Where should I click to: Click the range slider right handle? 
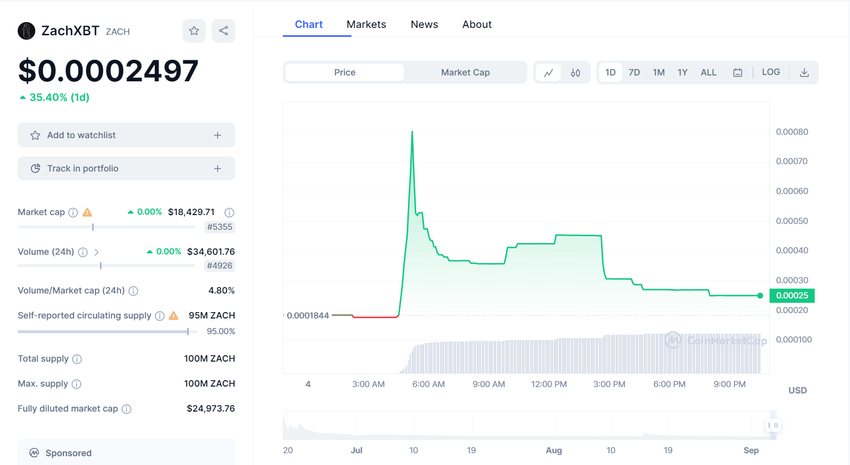click(772, 425)
